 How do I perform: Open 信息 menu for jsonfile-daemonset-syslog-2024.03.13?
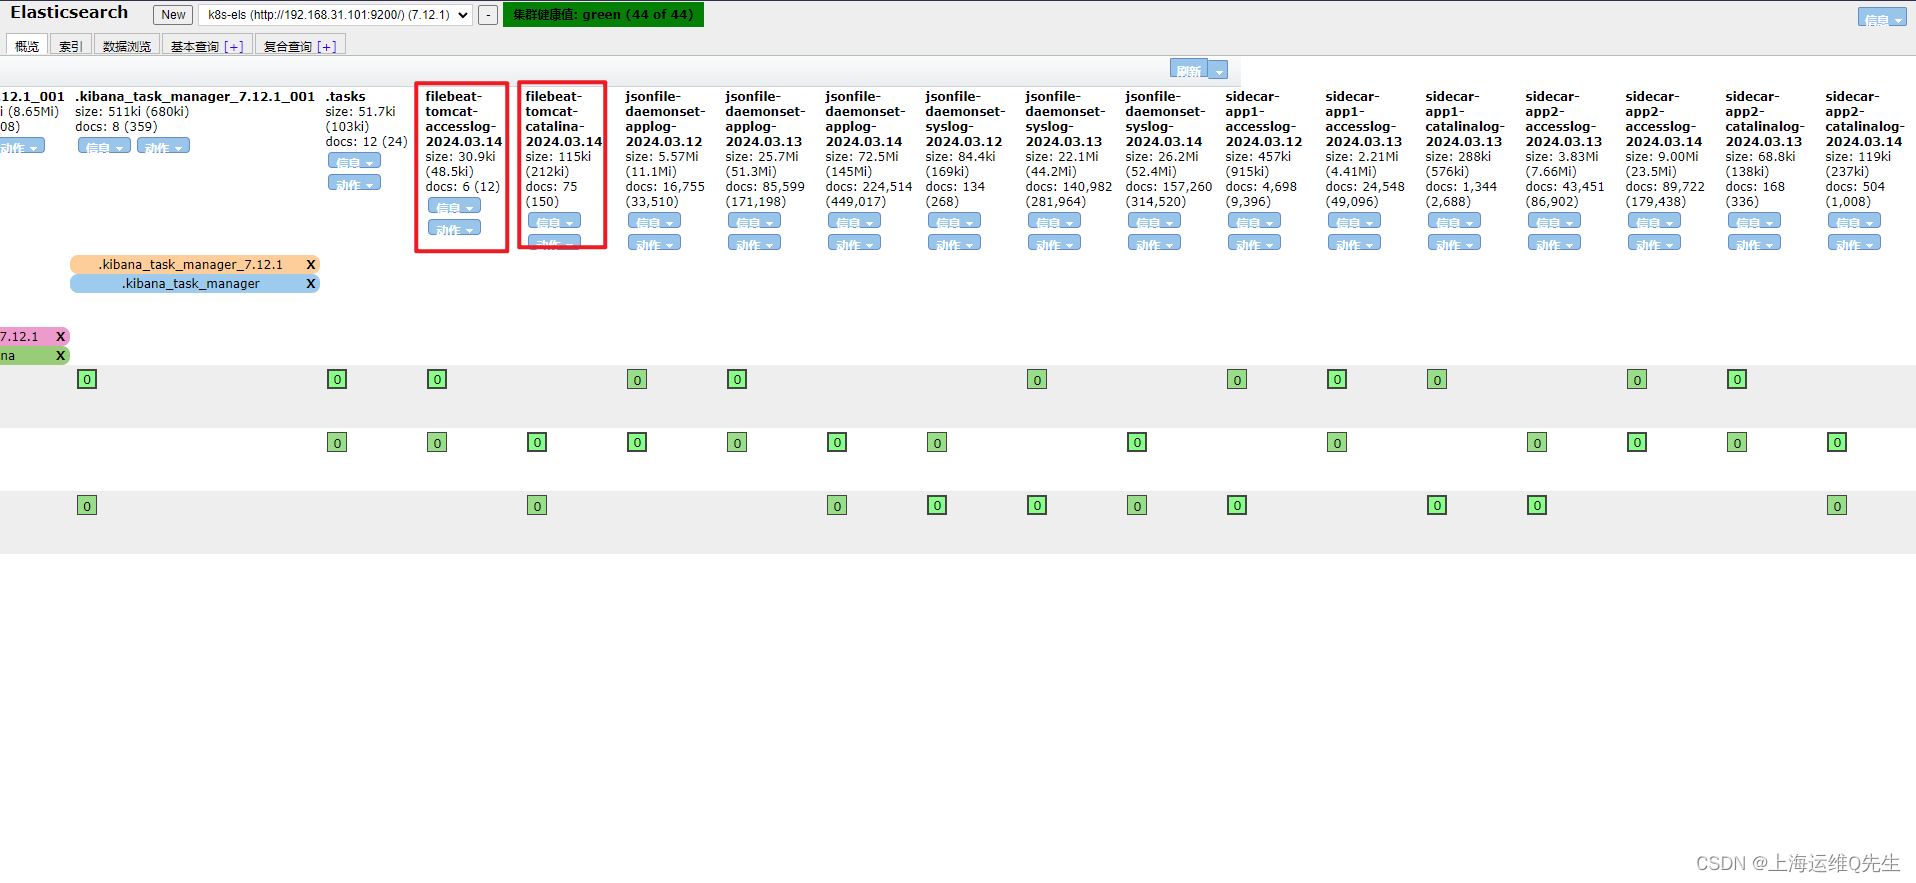[x=1054, y=221]
